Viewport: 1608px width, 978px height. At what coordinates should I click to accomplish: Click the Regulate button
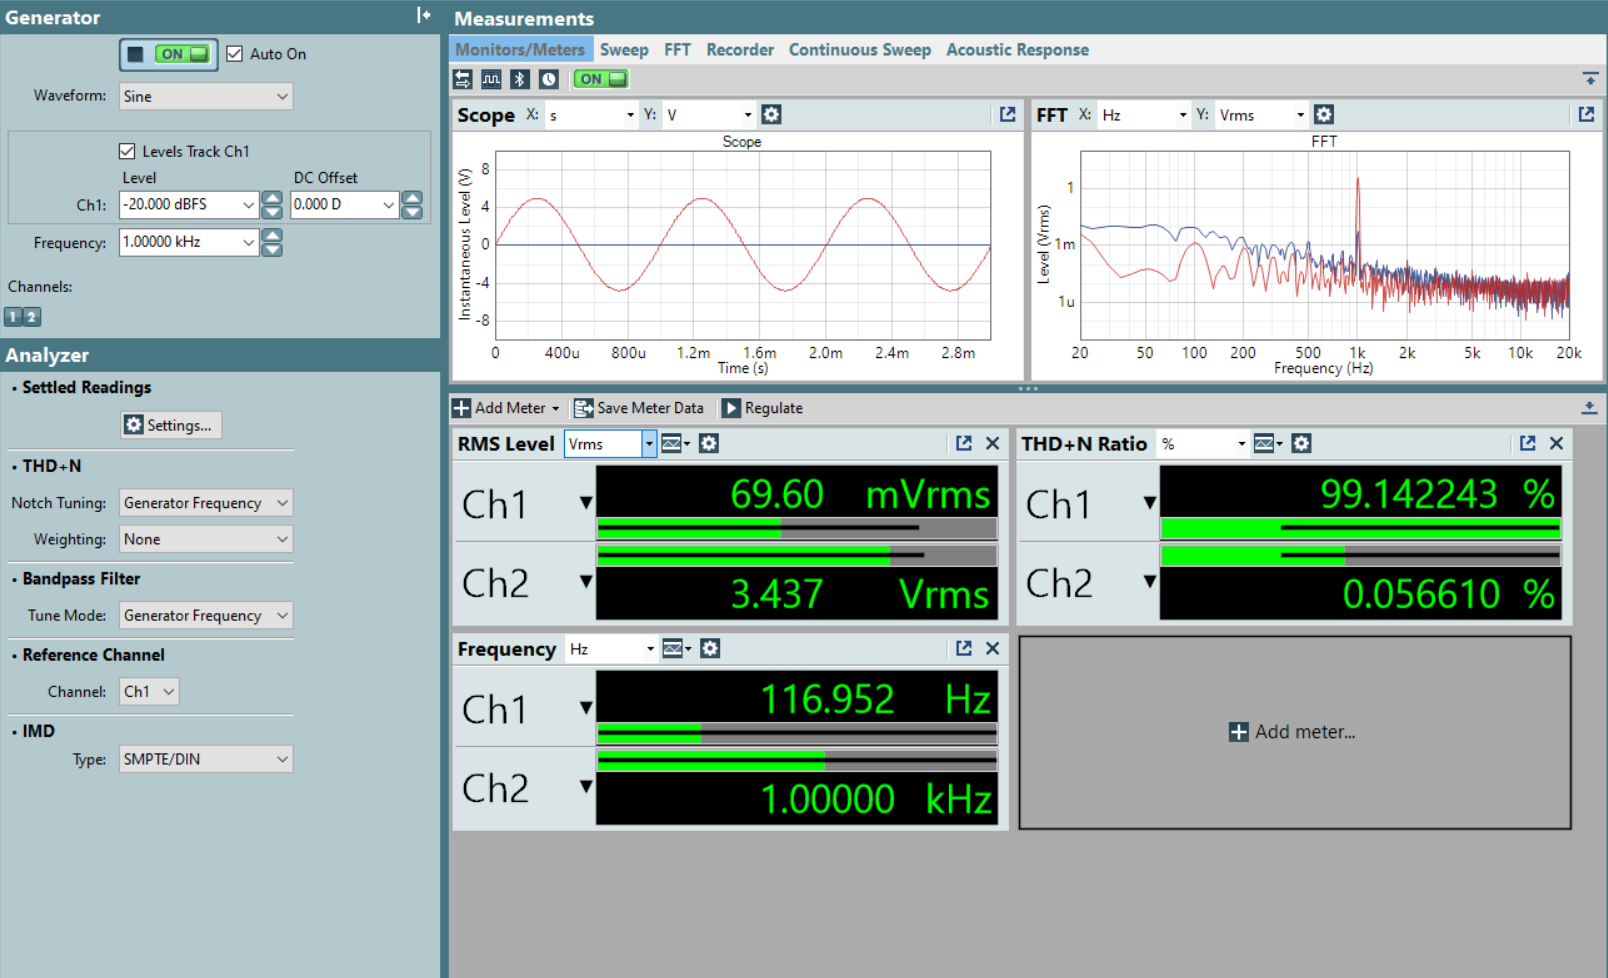pyautogui.click(x=763, y=408)
